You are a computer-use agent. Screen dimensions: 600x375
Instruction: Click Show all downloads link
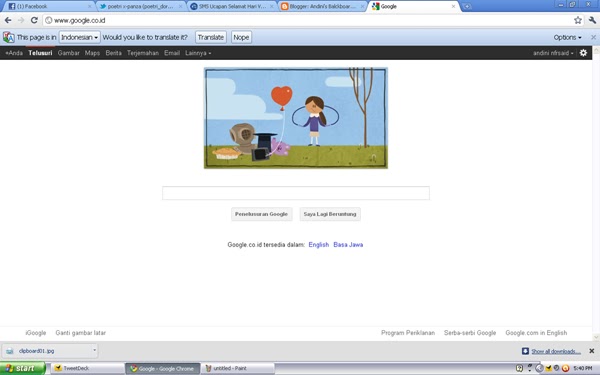[556, 351]
